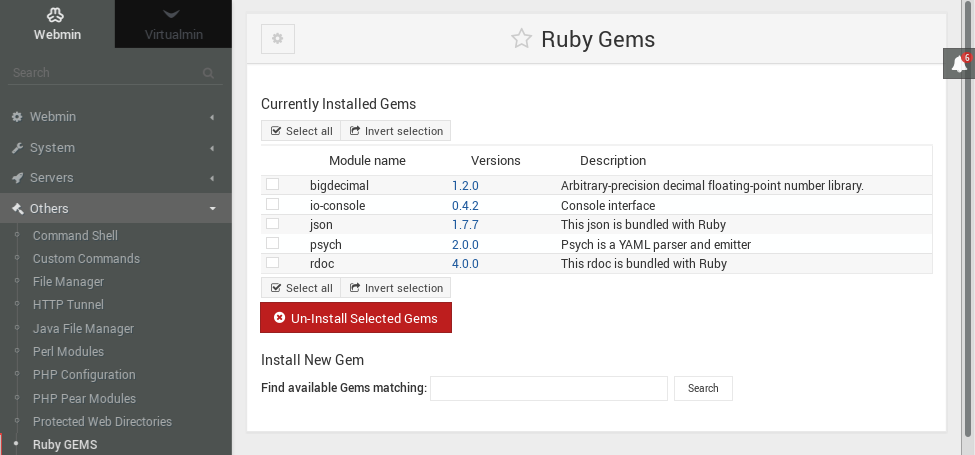
Task: Click the psych module name
Action: coord(326,245)
